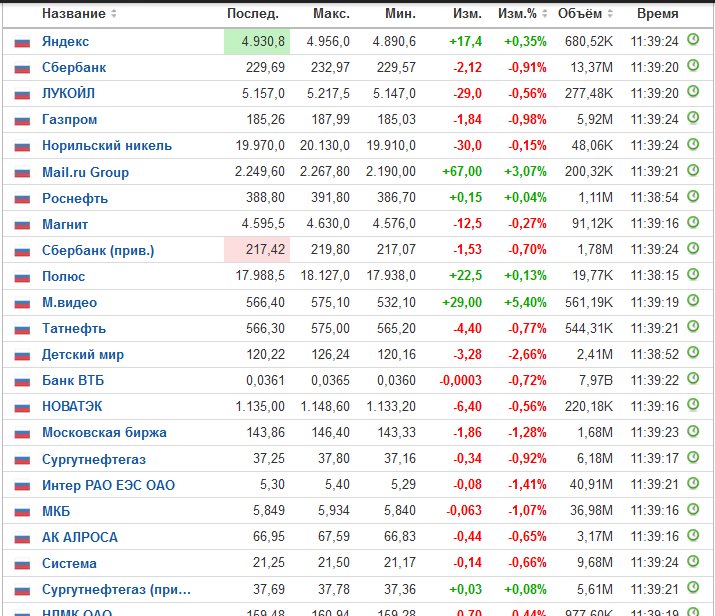Click the МКБ last price 5,849

pos(269,511)
